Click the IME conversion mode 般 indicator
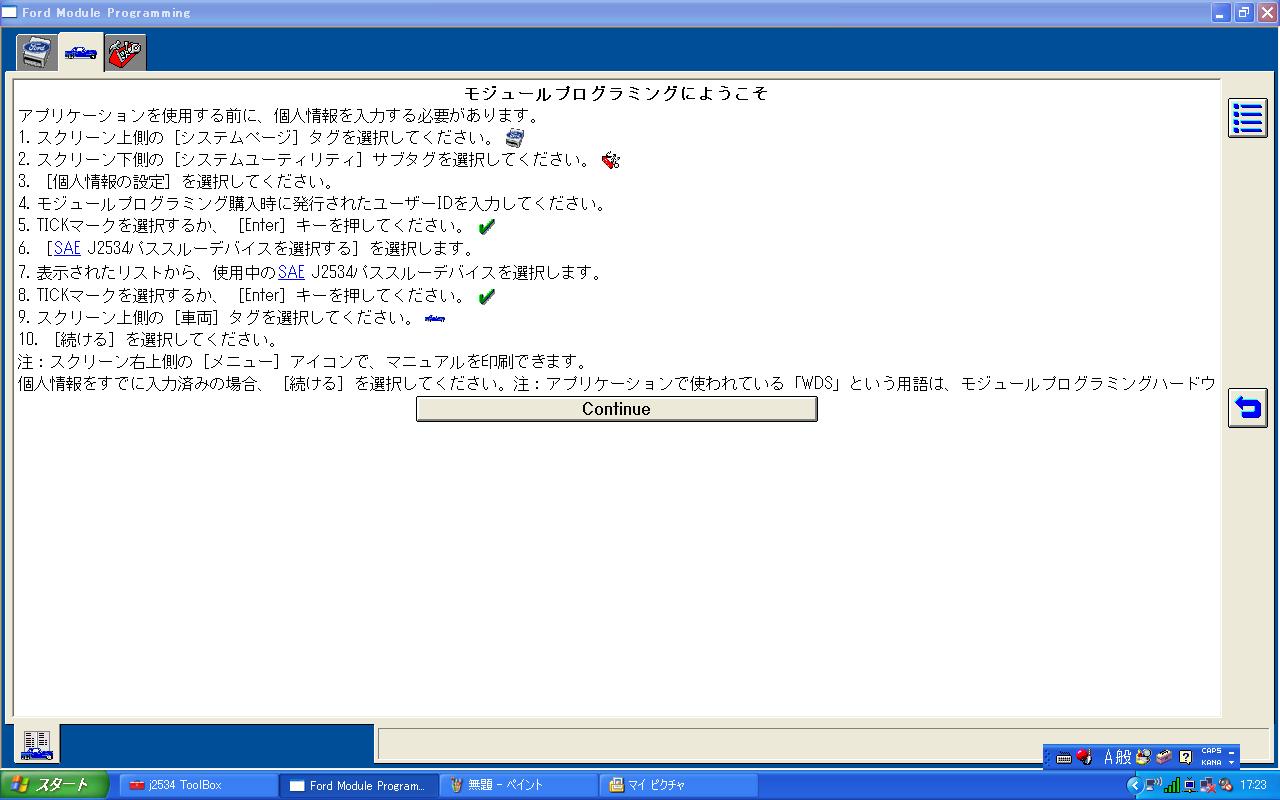The image size is (1280, 800). pos(1124,758)
